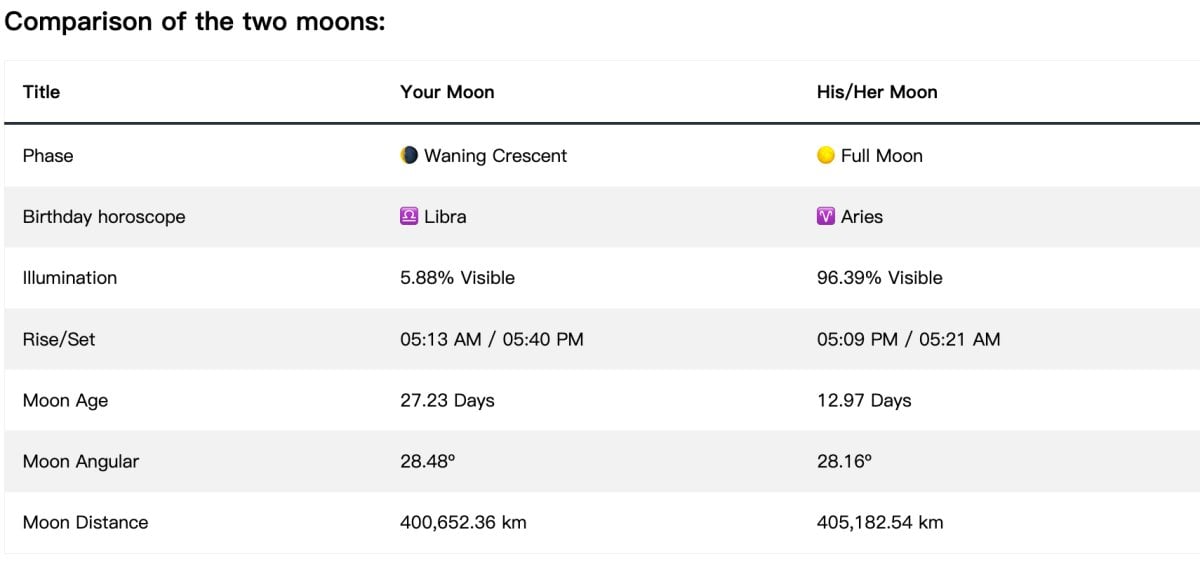Click the 'Full Moon' phase text
Screen dimensions: 1200x572
click(882, 156)
